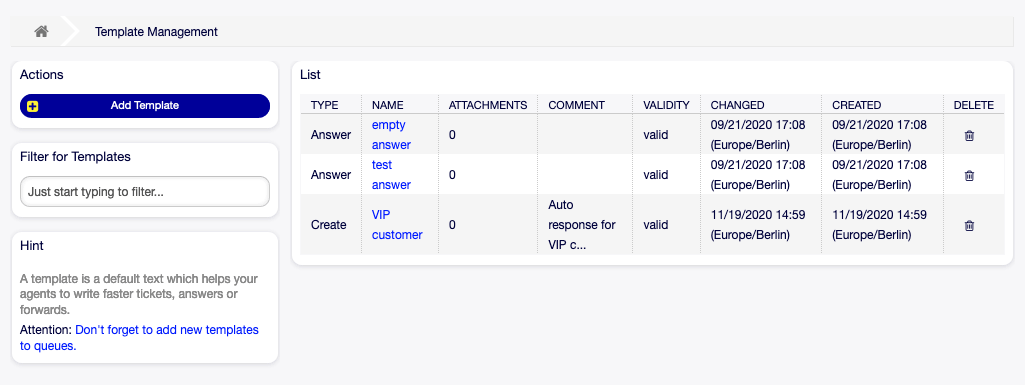
Task: Focus the Filter for Templates input
Action: point(145,192)
